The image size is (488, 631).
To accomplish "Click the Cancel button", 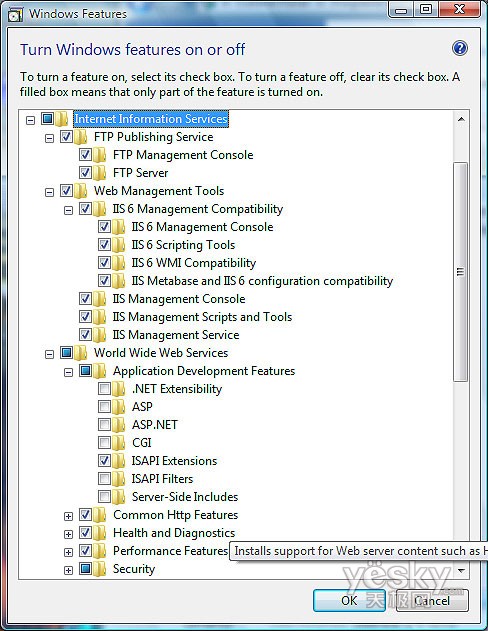I will coord(432,600).
